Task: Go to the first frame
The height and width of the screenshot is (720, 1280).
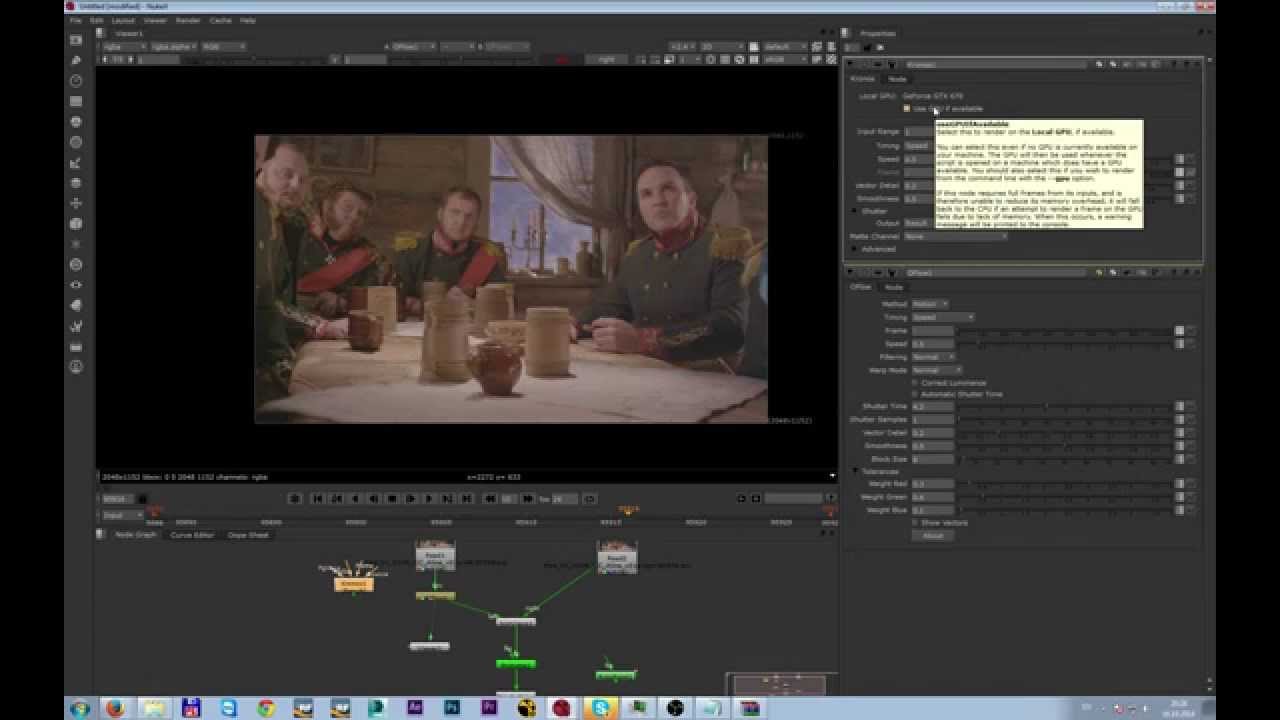Action: pyautogui.click(x=318, y=498)
